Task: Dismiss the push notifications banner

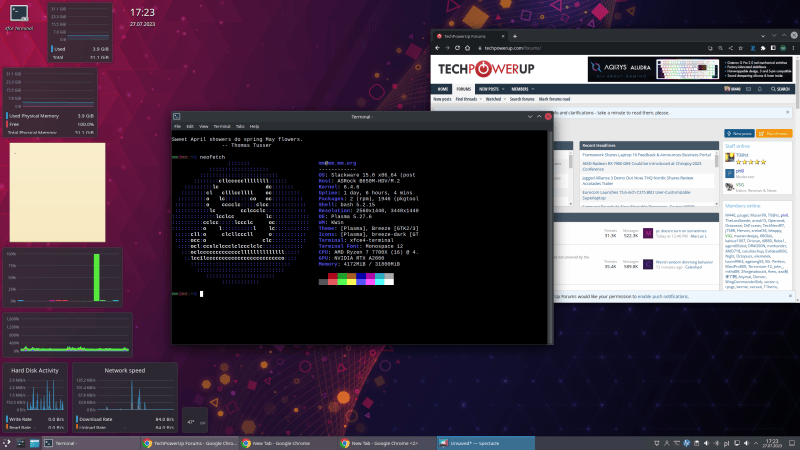Action: pyautogui.click(x=790, y=296)
